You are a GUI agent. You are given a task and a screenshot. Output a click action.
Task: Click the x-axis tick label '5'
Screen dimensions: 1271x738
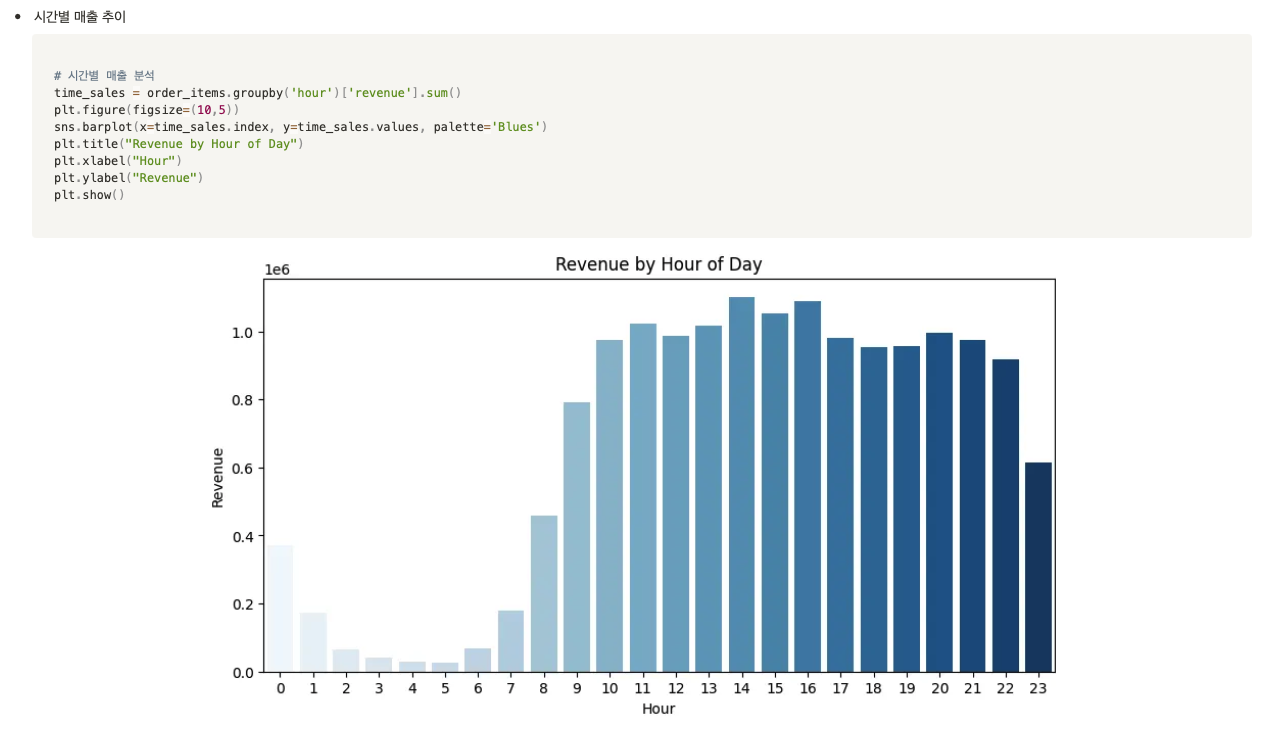(x=445, y=689)
